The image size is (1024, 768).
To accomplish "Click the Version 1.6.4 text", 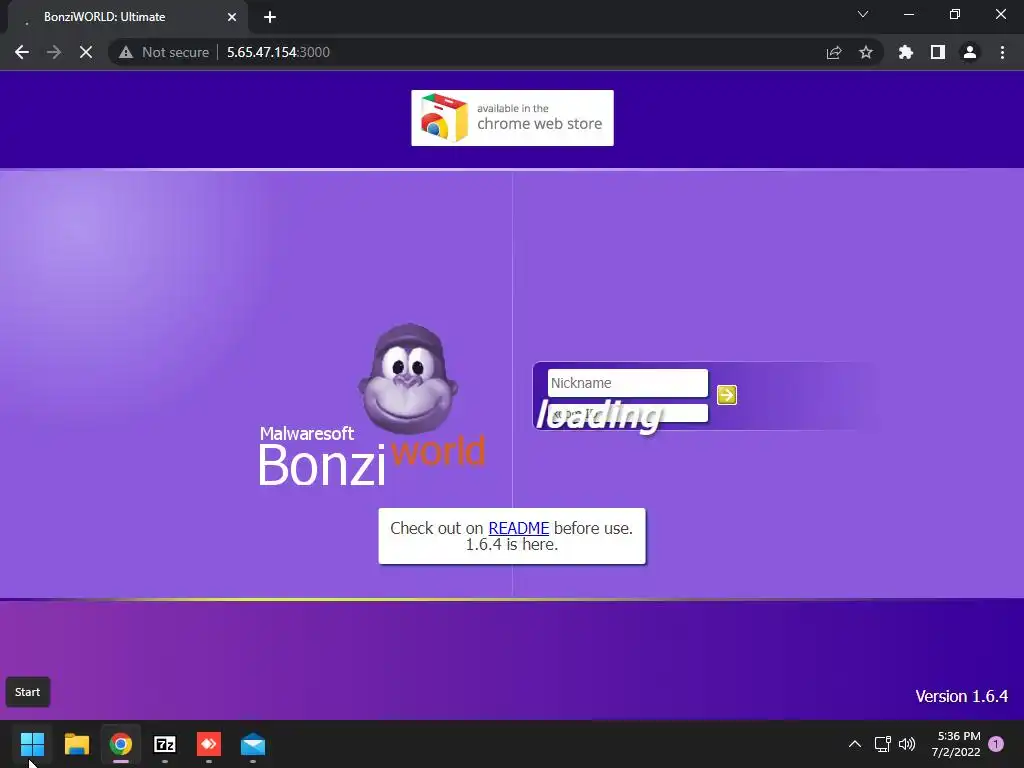I will 961,696.
